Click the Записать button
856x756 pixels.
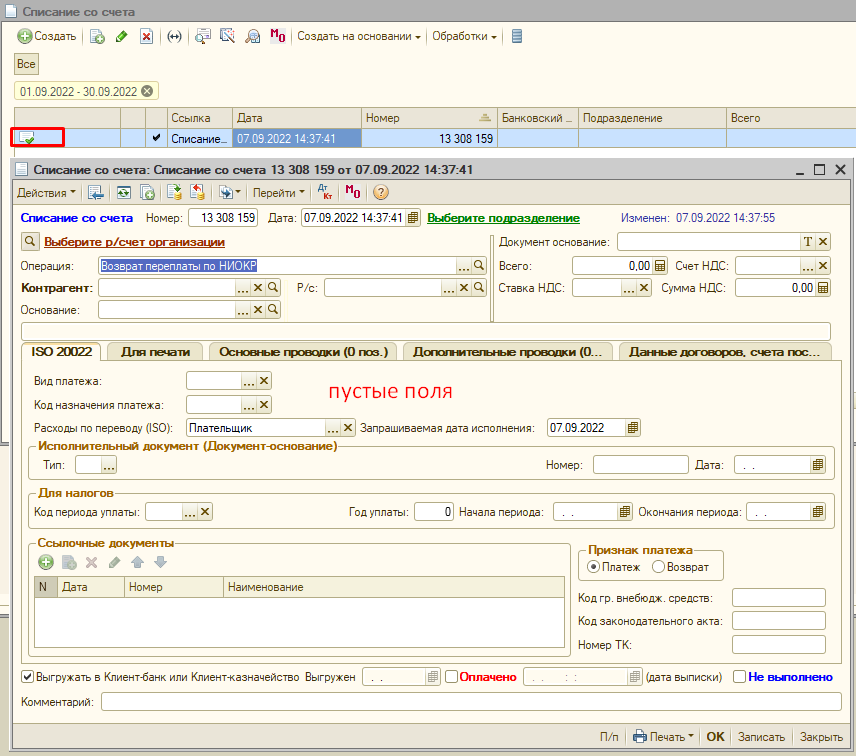click(x=761, y=737)
